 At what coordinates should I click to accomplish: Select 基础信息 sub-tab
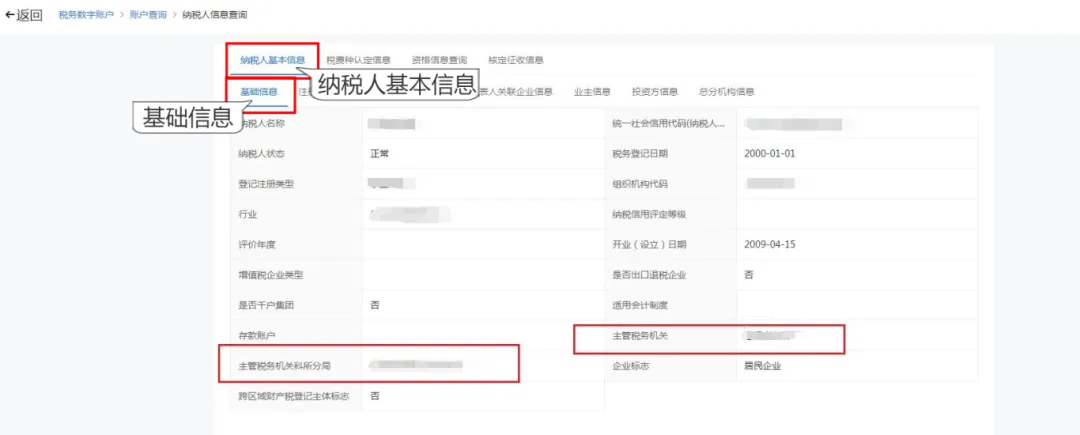(259, 92)
